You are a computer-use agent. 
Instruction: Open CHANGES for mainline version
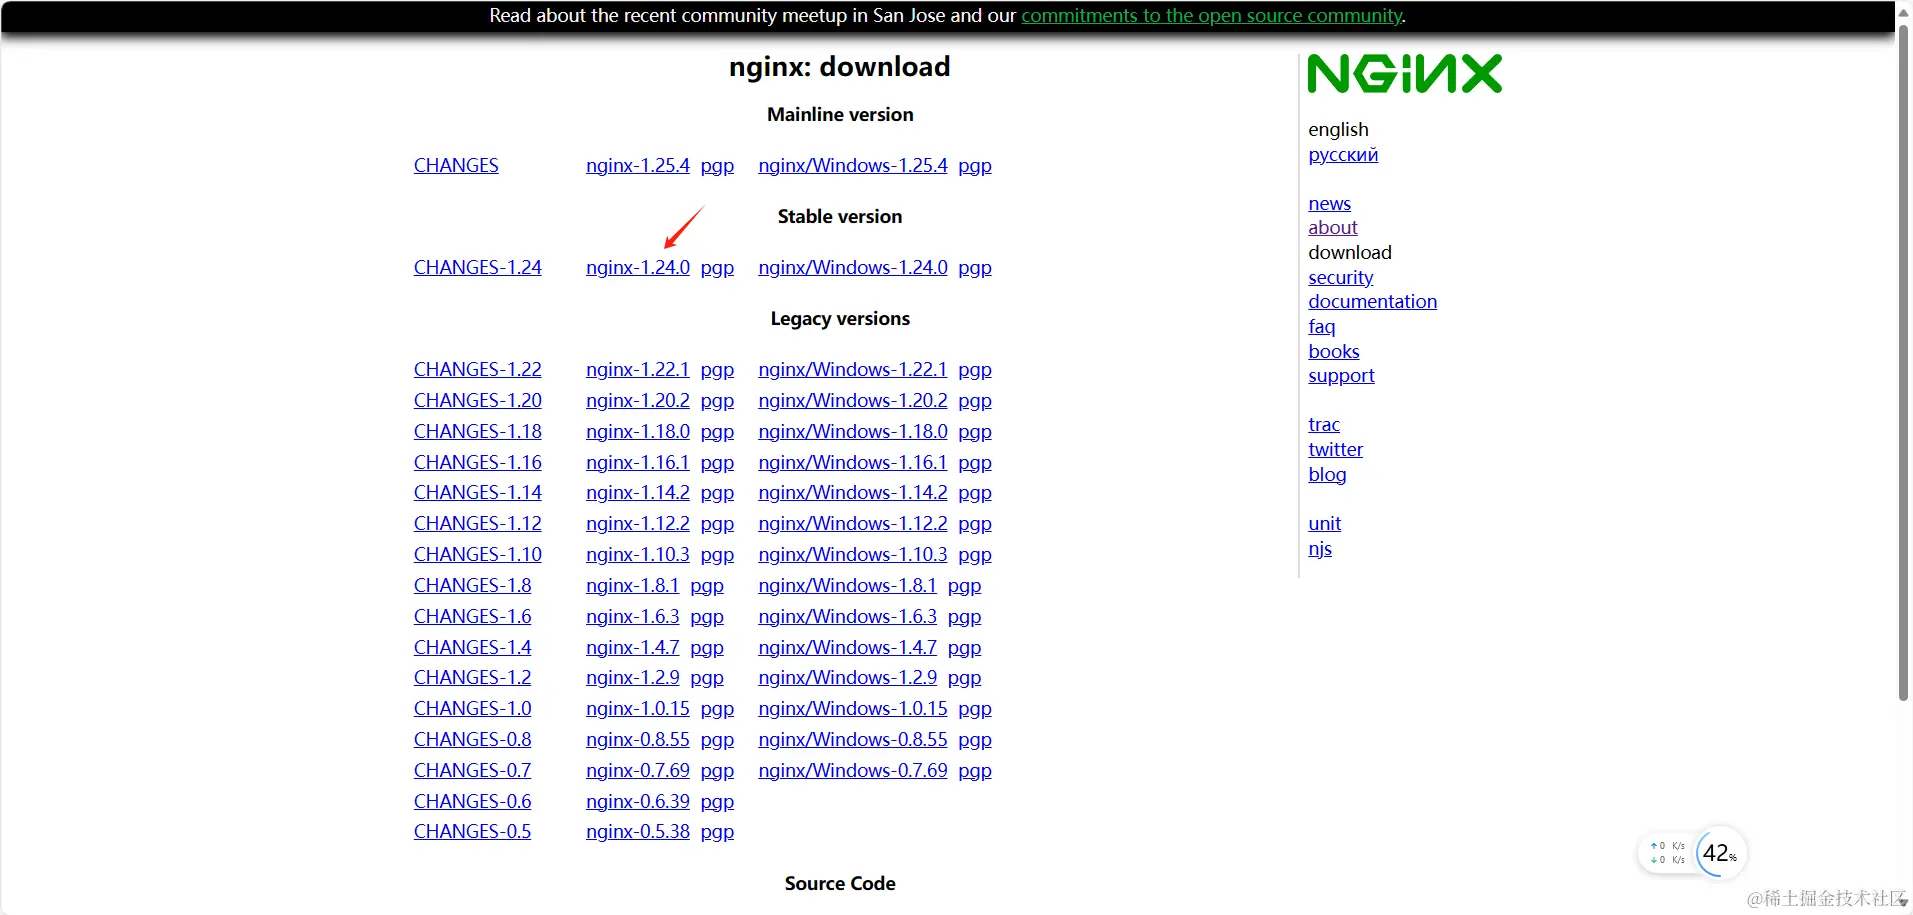[x=456, y=165]
